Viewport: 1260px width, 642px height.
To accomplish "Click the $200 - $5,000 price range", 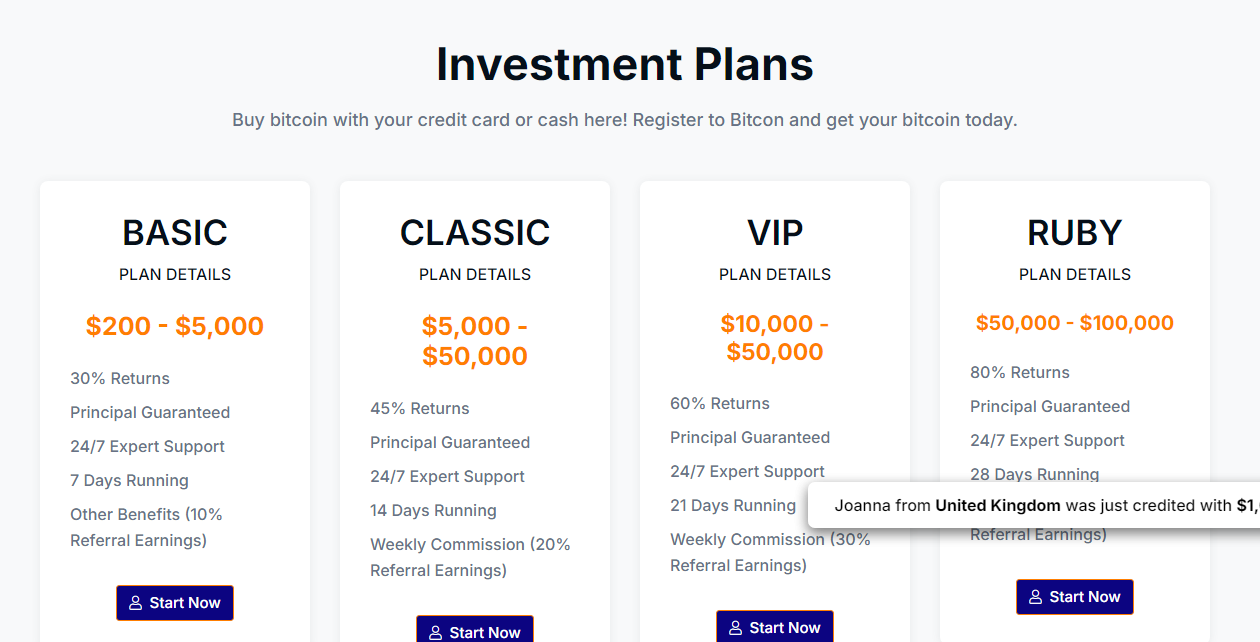I will pyautogui.click(x=175, y=326).
